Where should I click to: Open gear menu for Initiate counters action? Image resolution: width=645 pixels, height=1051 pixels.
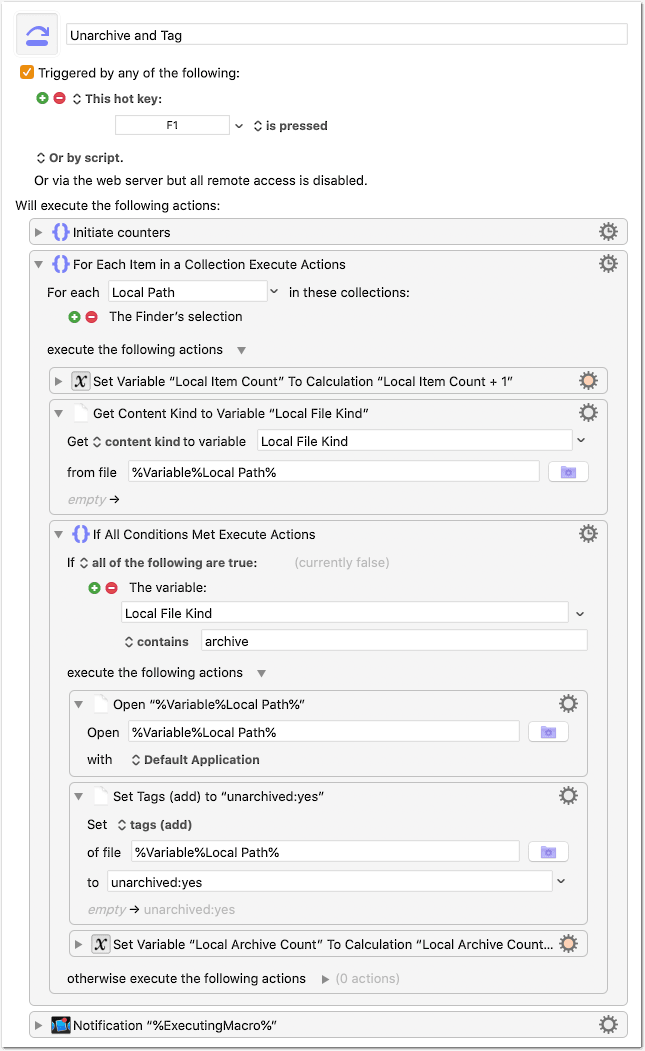(x=608, y=232)
